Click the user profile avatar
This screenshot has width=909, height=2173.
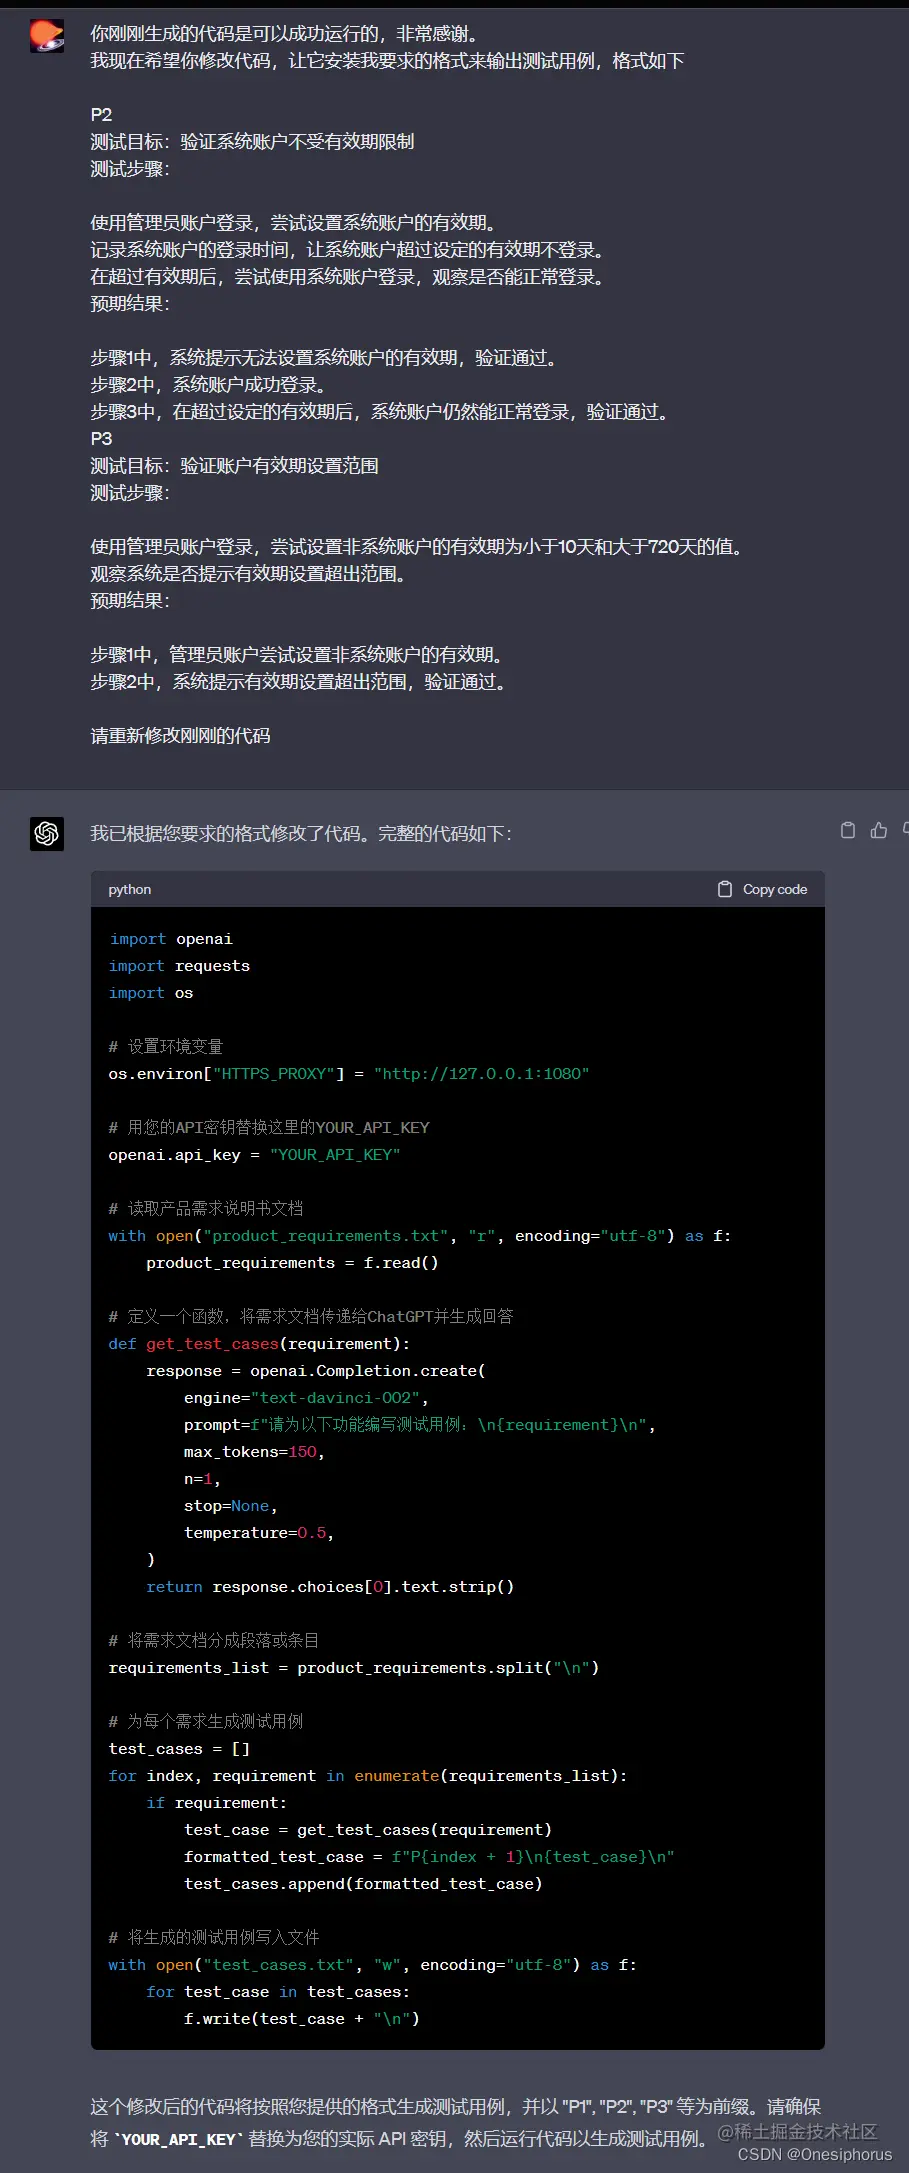point(47,36)
